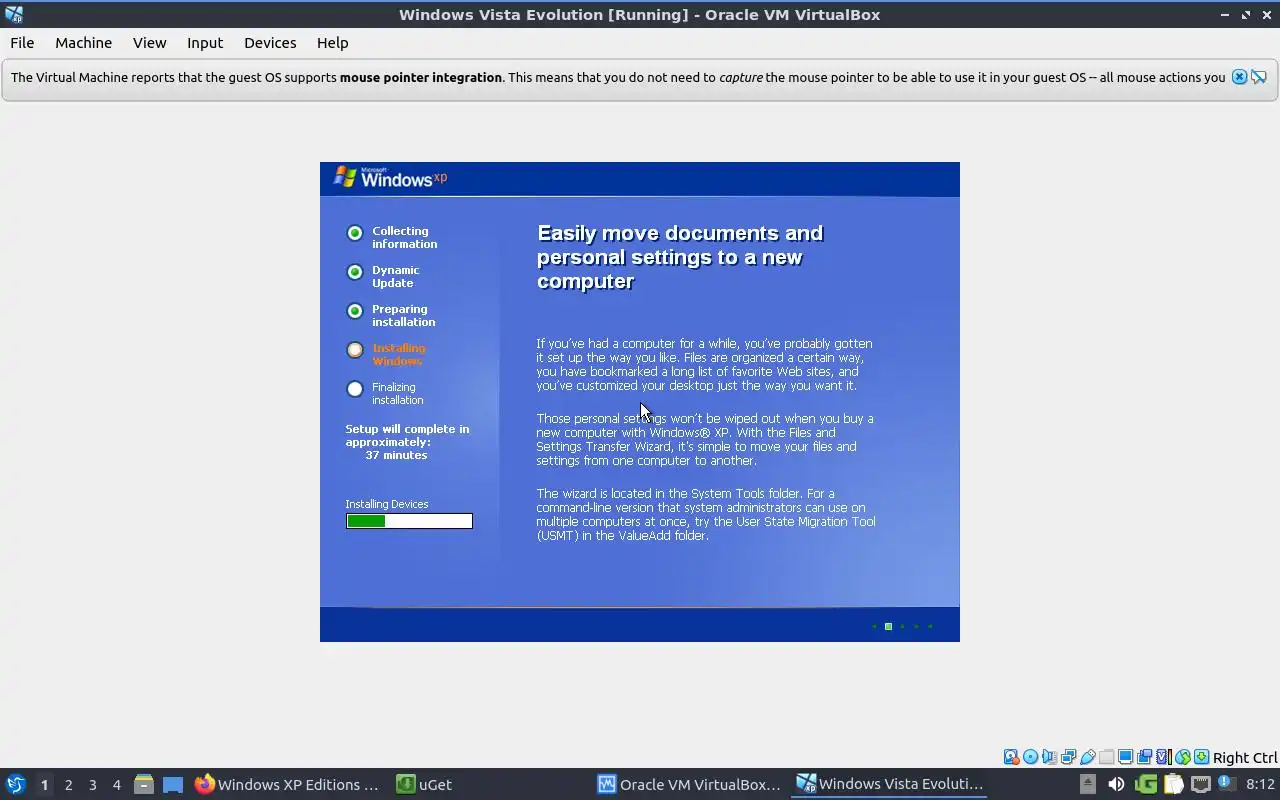
Task: Click the clipboard manager tray icon
Action: [1173, 784]
